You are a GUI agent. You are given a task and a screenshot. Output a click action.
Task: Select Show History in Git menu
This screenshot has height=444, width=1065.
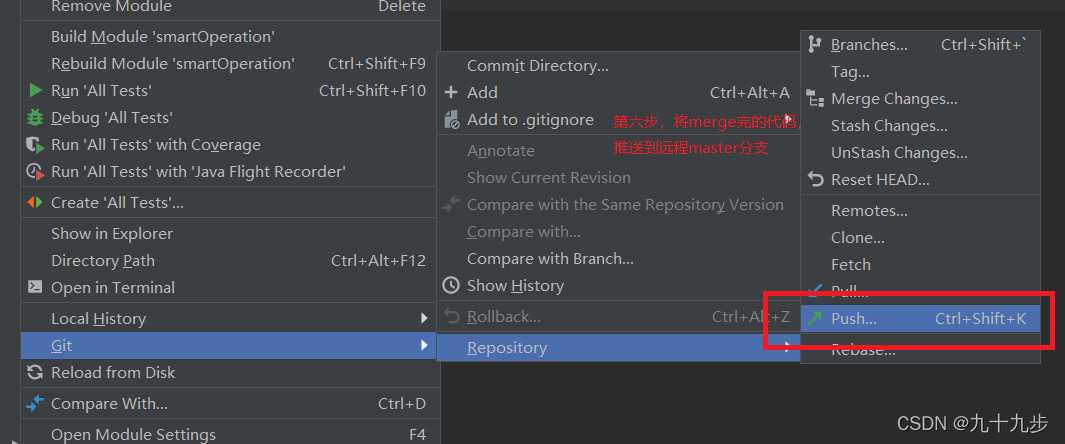[x=618, y=286]
